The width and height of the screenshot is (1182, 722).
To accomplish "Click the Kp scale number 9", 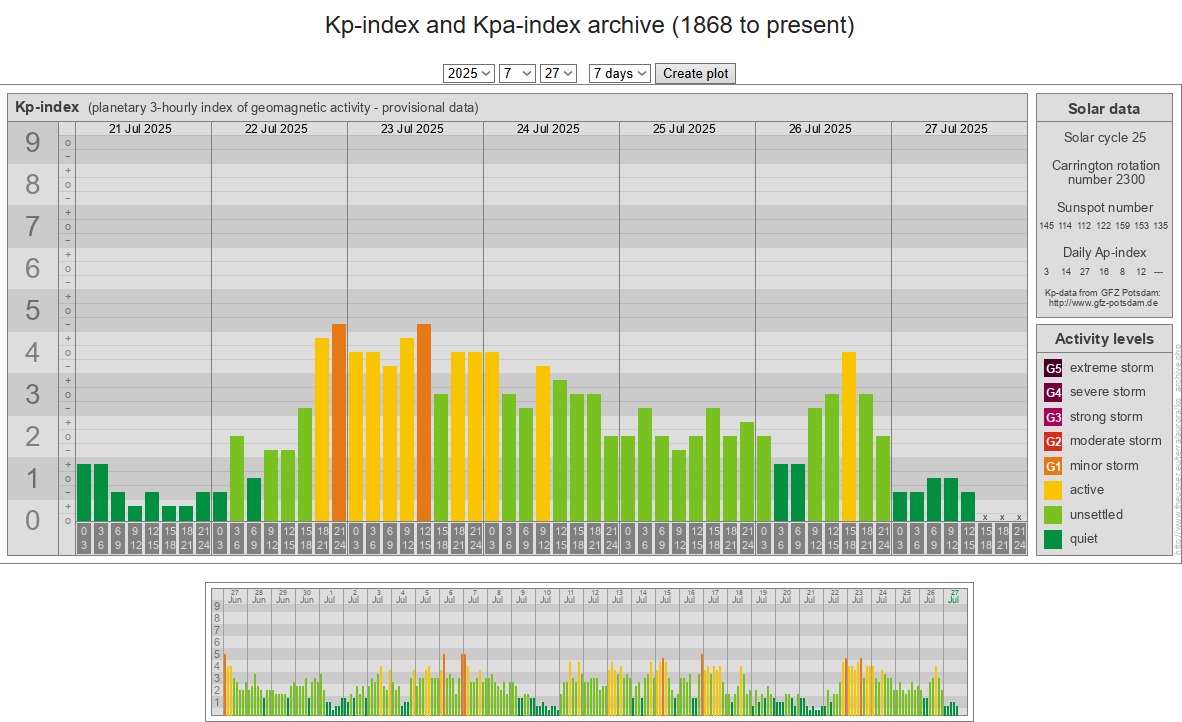I will tap(32, 142).
